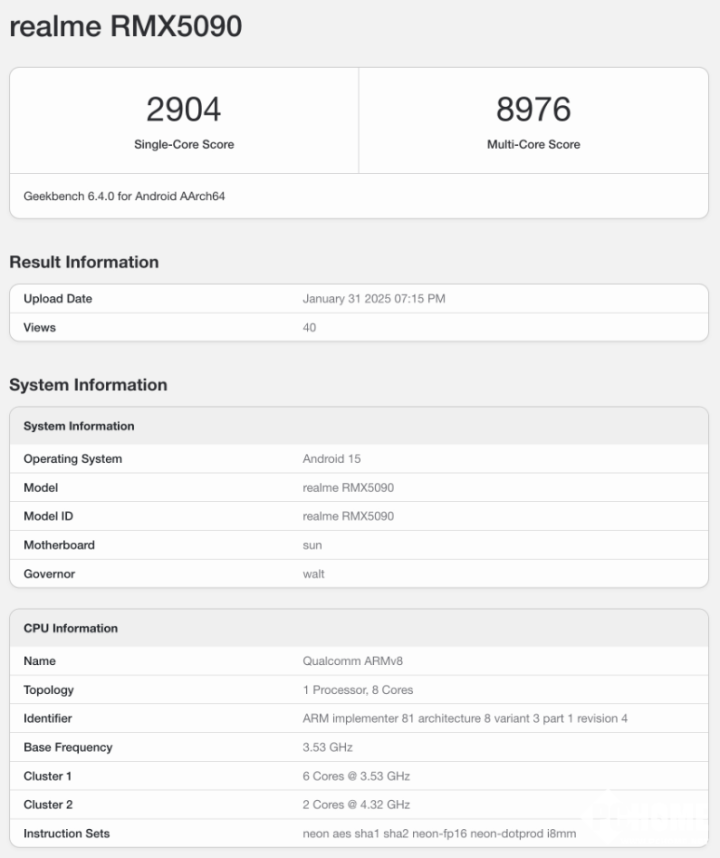Viewport: 720px width, 858px height.
Task: Select 1 Processor, 8 Cores value
Action: (358, 690)
